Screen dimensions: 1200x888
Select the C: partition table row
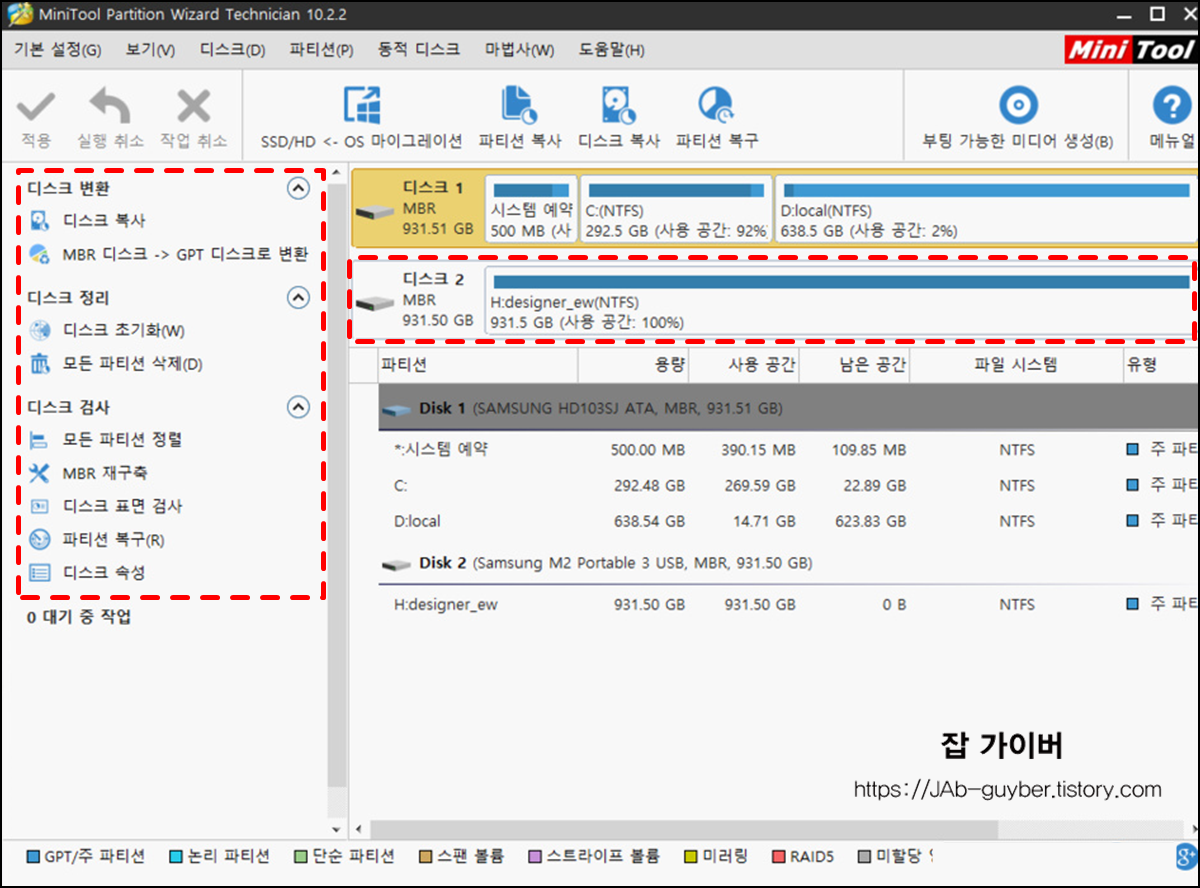[x=788, y=486]
